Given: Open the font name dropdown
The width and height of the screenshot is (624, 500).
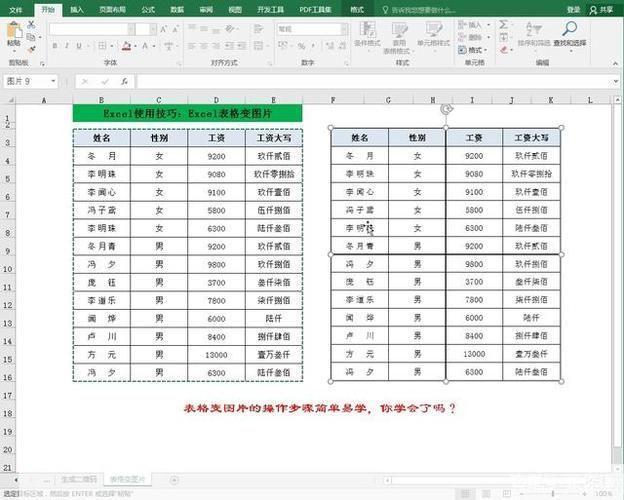Looking at the screenshot, I should [x=131, y=29].
